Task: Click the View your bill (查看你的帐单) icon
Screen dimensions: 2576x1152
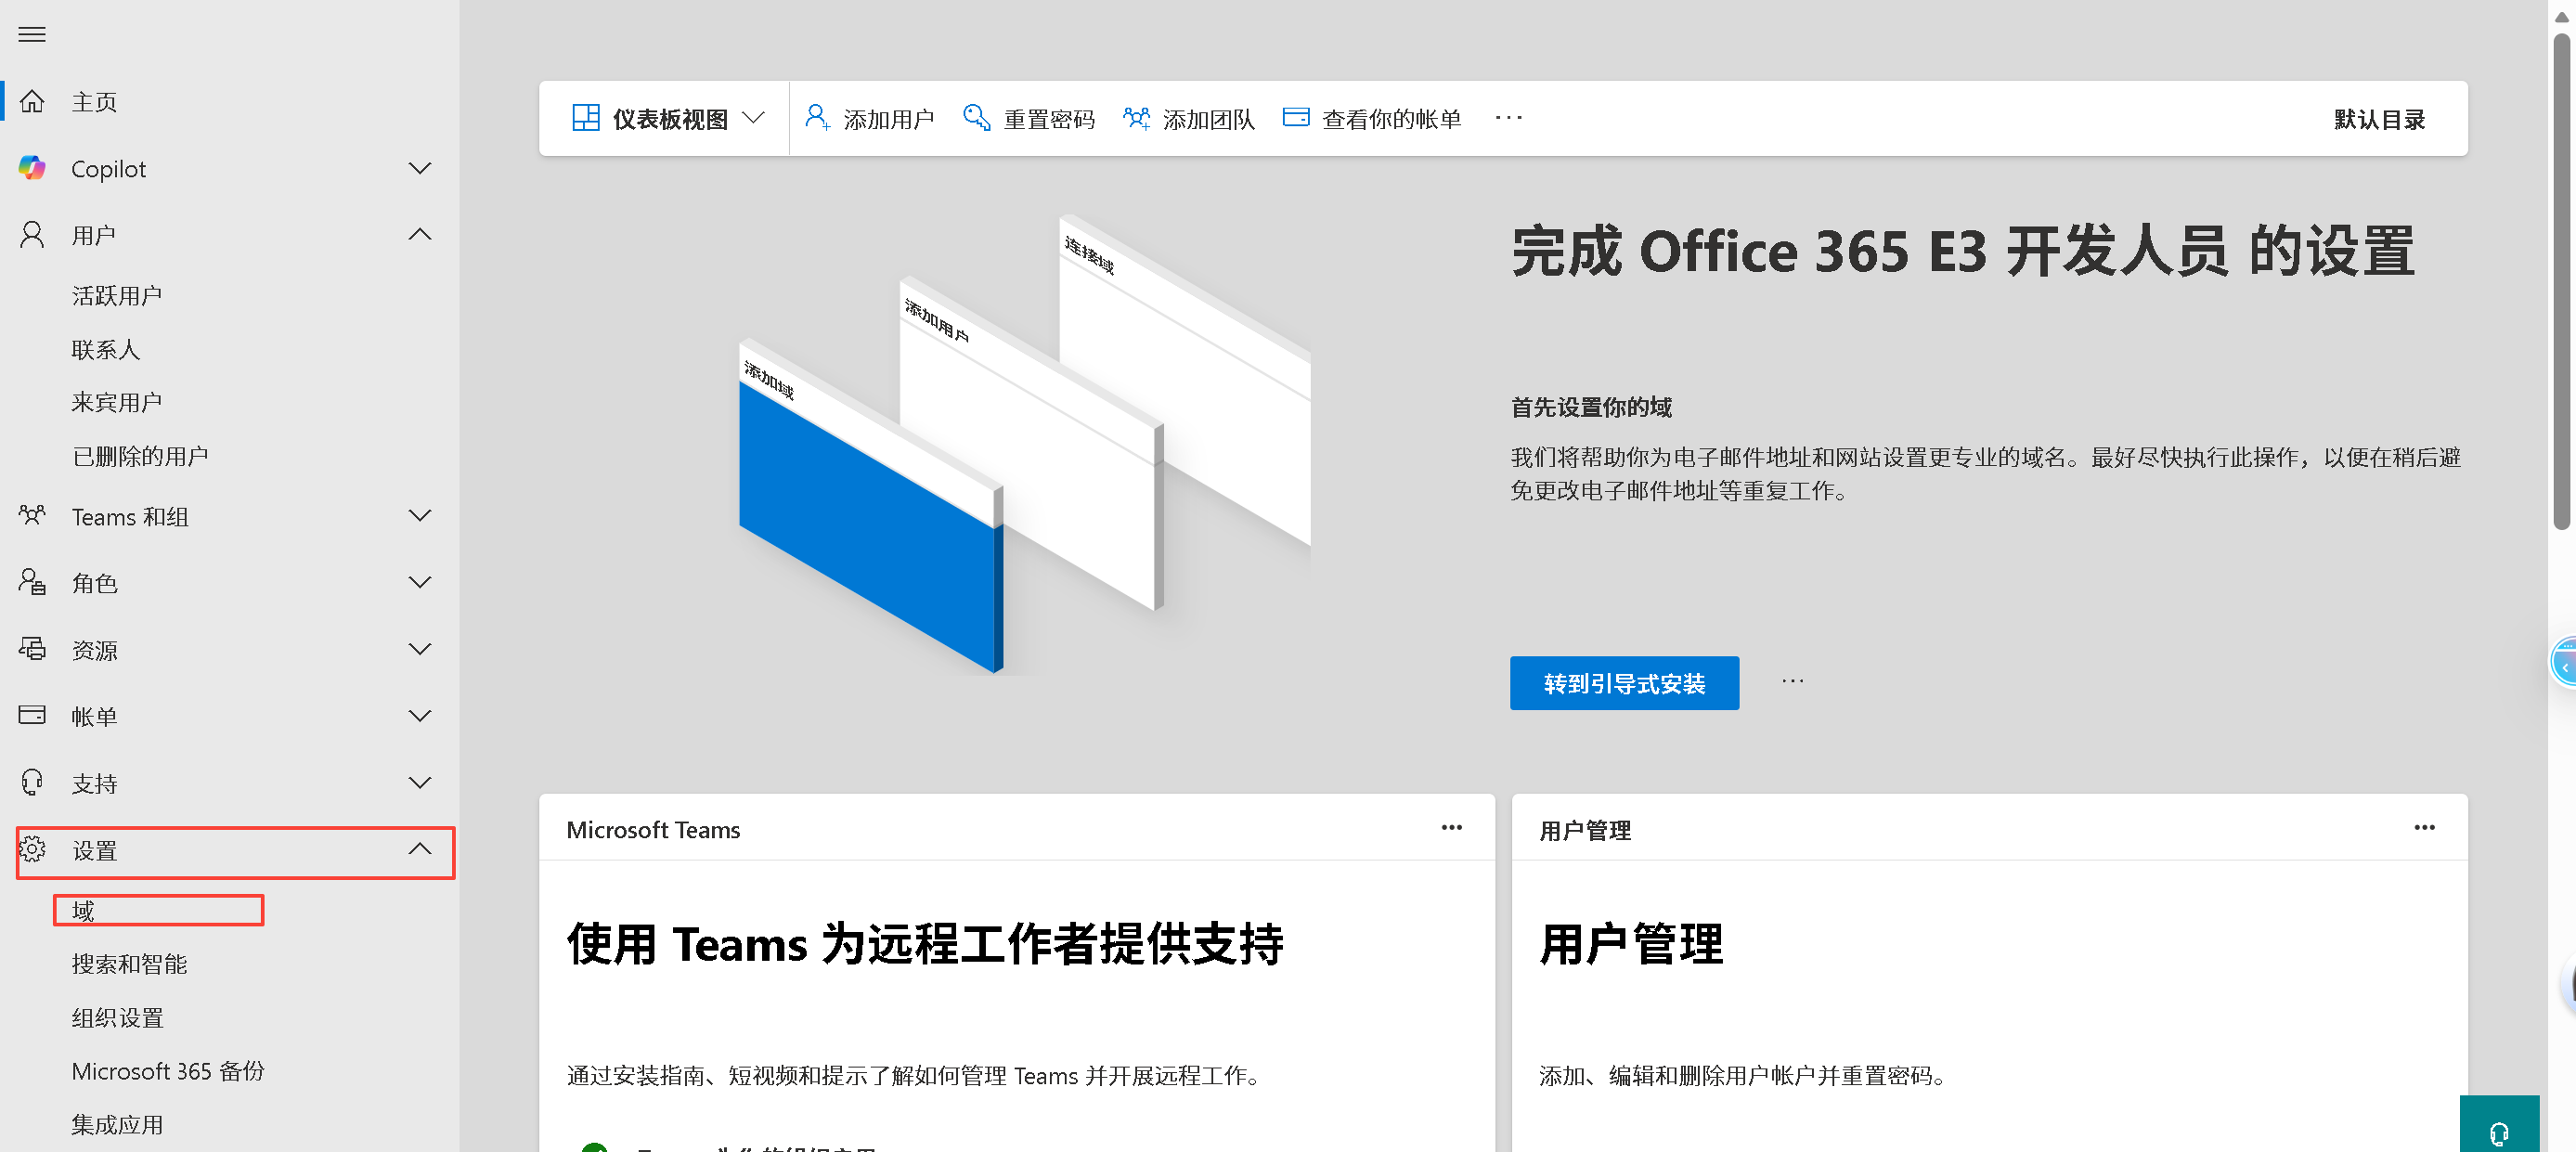Action: 1296,118
